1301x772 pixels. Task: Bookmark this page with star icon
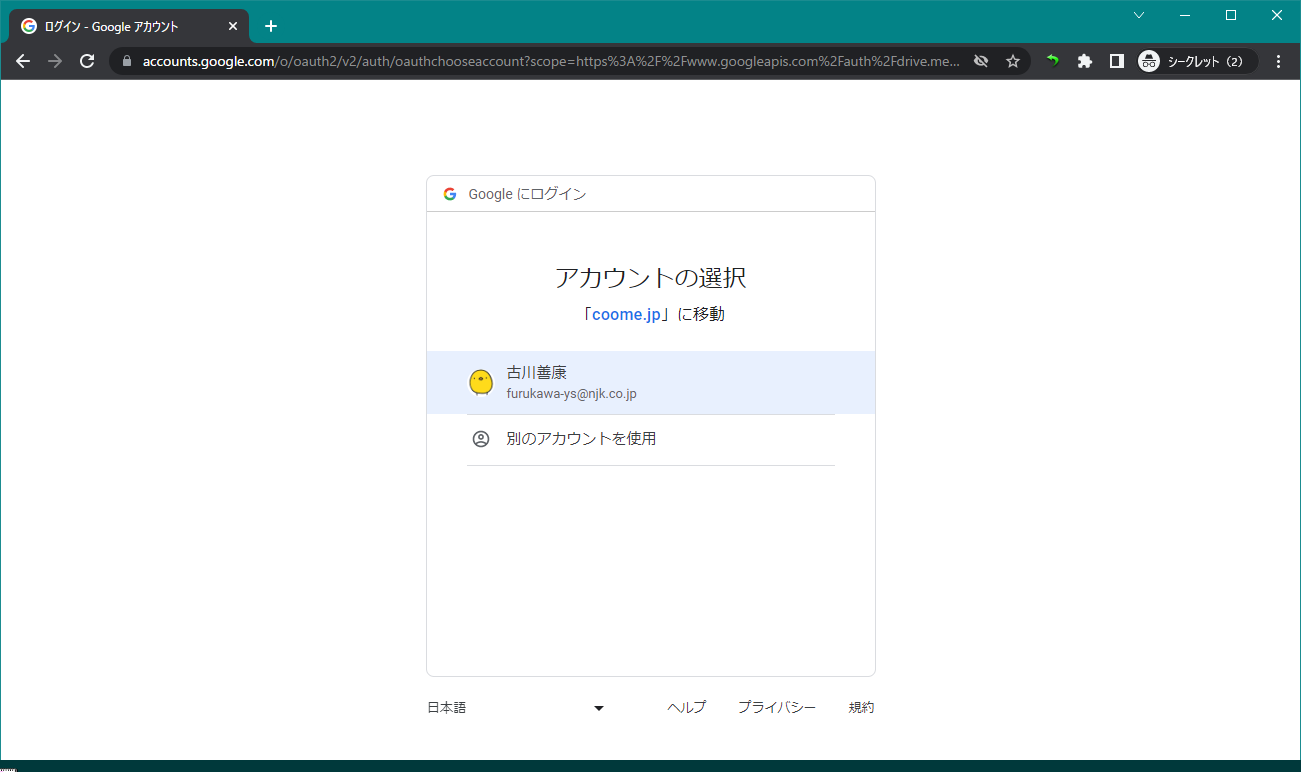tap(1013, 61)
